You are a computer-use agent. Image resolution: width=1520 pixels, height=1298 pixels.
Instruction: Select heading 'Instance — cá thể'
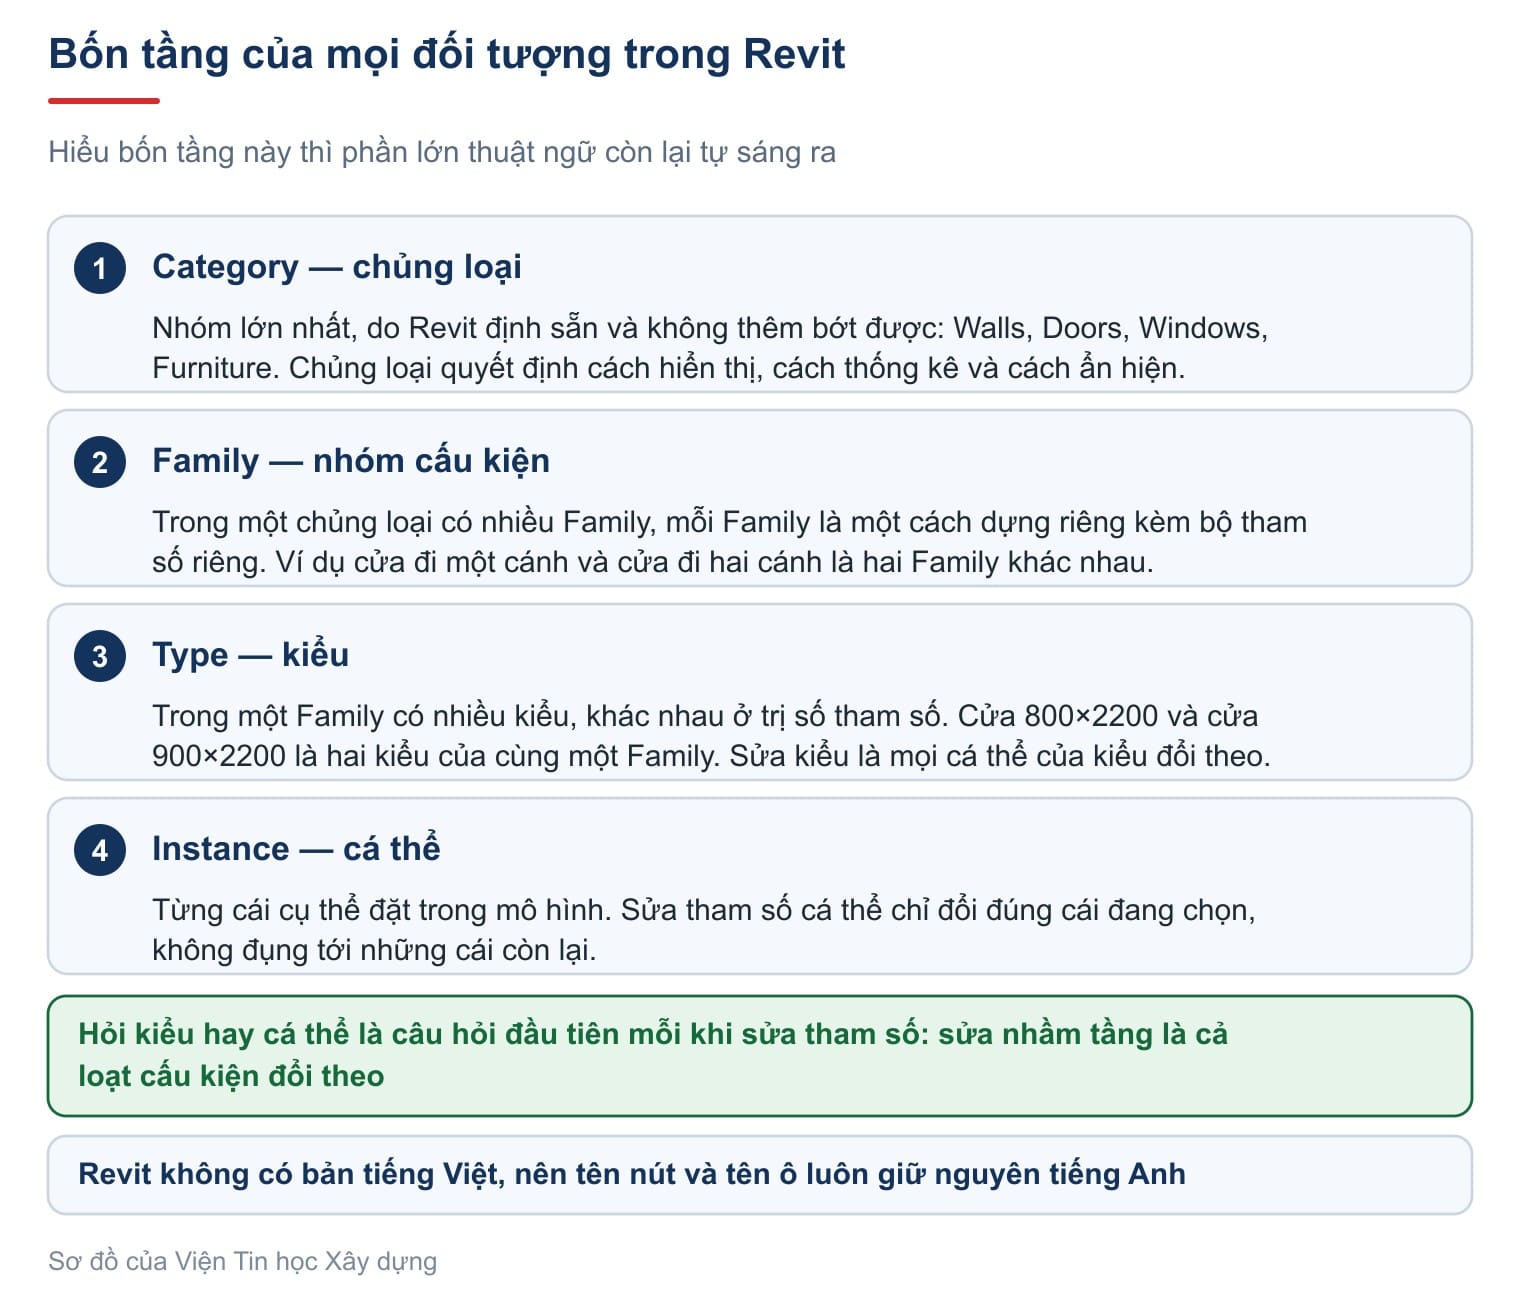[x=296, y=849]
